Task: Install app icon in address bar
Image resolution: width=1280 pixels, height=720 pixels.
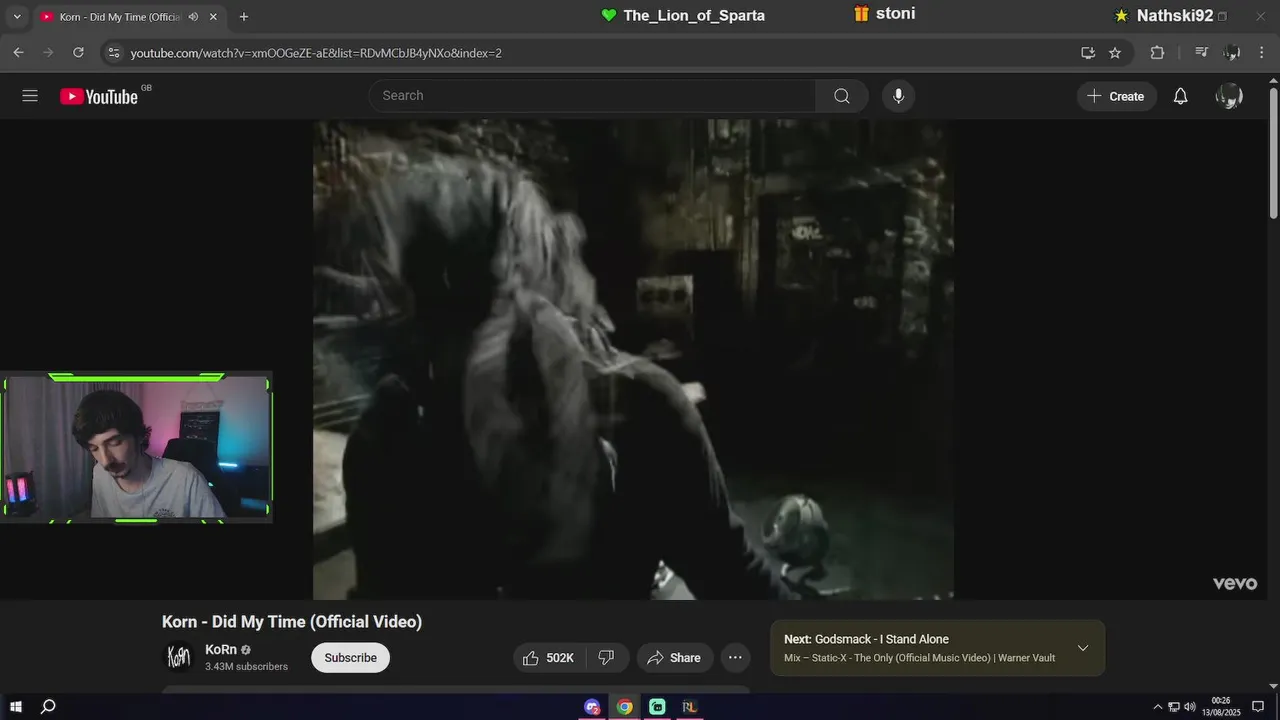Action: click(x=1088, y=53)
